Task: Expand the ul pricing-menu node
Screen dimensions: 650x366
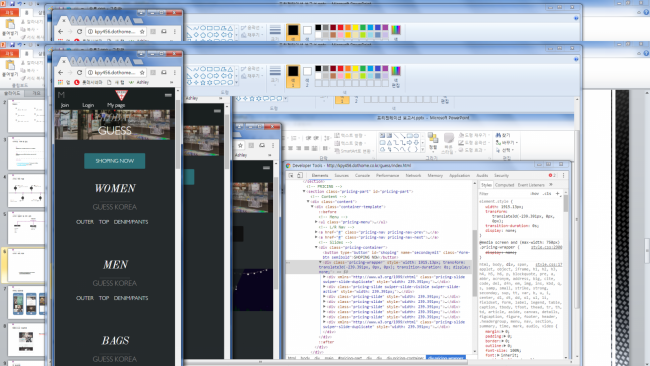Action: 316,222
